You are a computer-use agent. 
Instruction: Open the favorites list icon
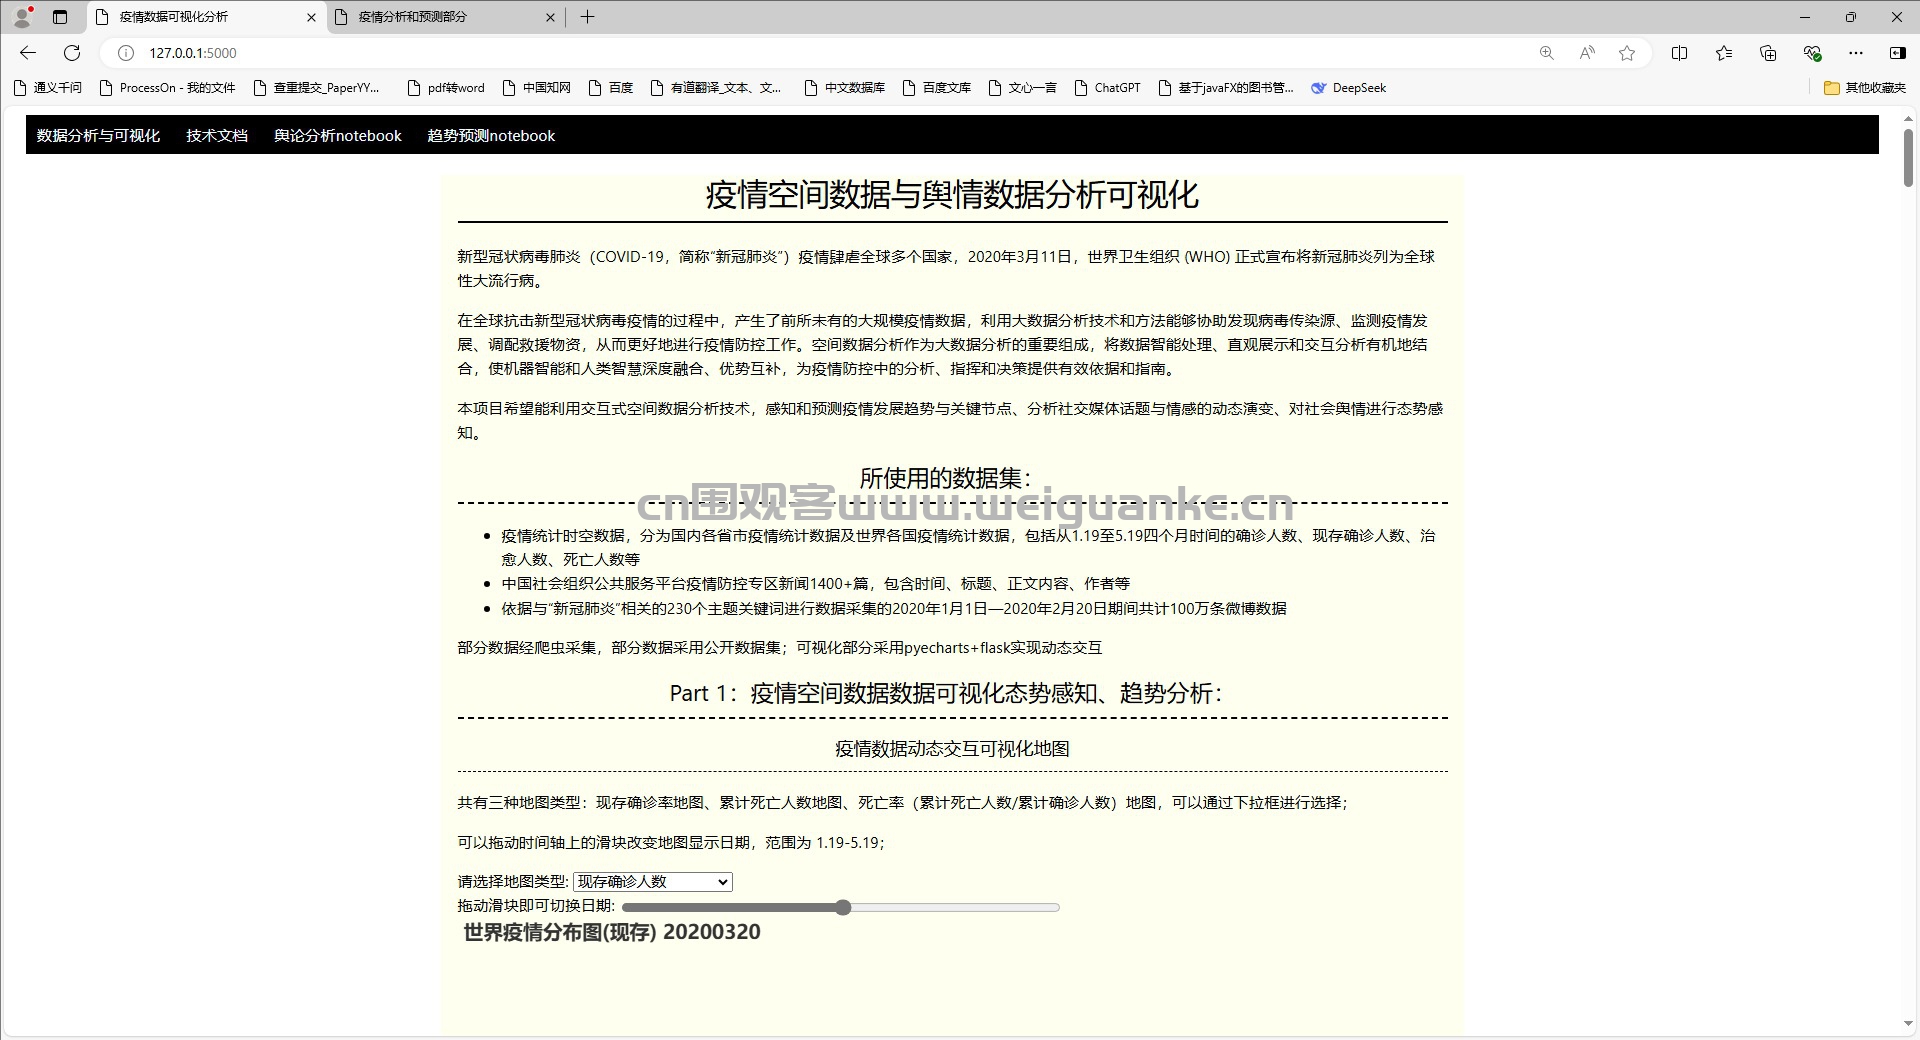(1724, 53)
